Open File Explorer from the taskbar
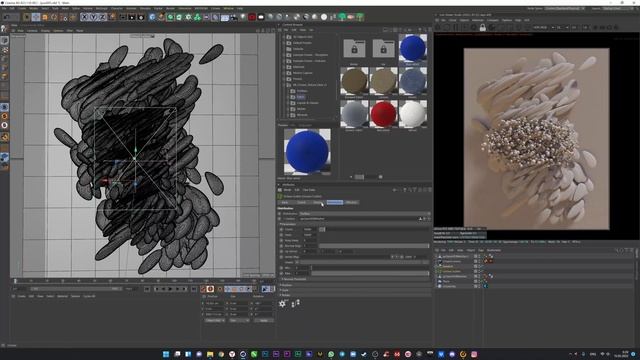The image size is (640, 360). (210, 354)
